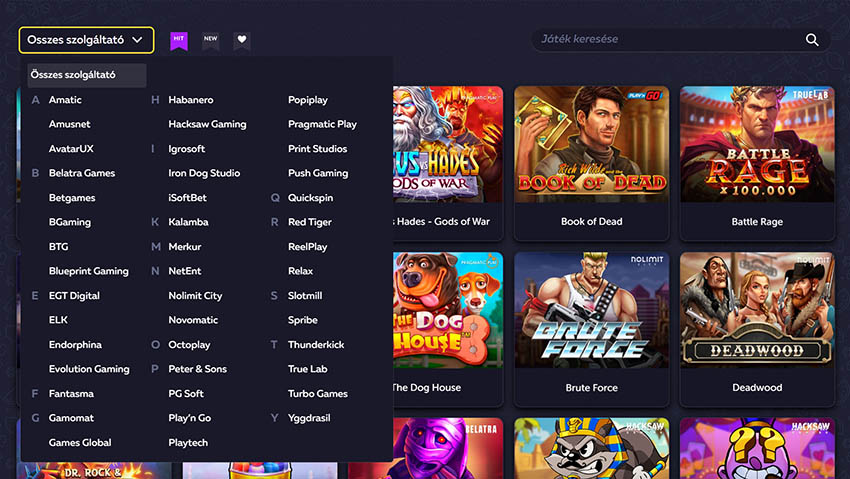
Task: Toggle the heart favorites filter
Action: 242,40
